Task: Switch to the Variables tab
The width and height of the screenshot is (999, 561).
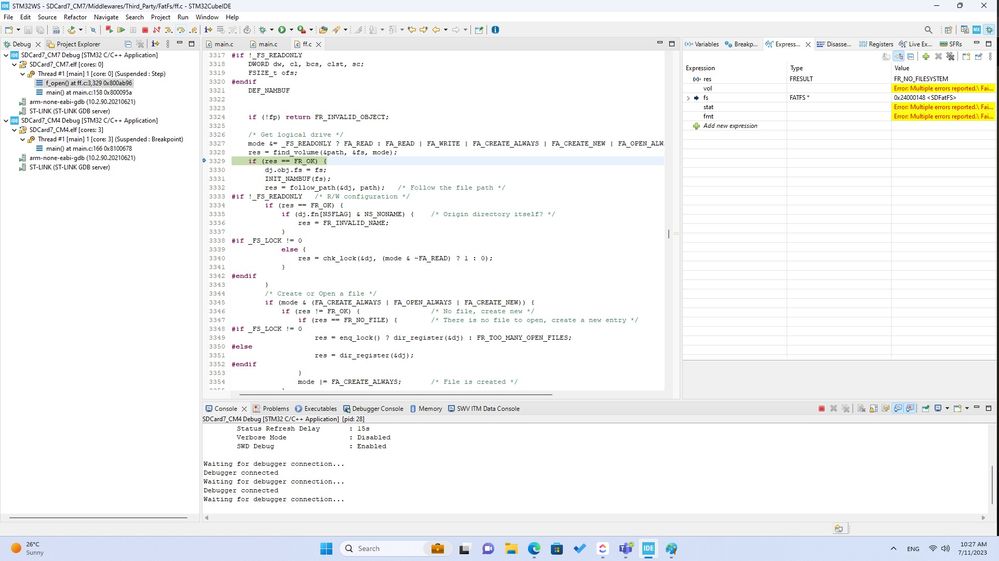Action: [x=701, y=44]
